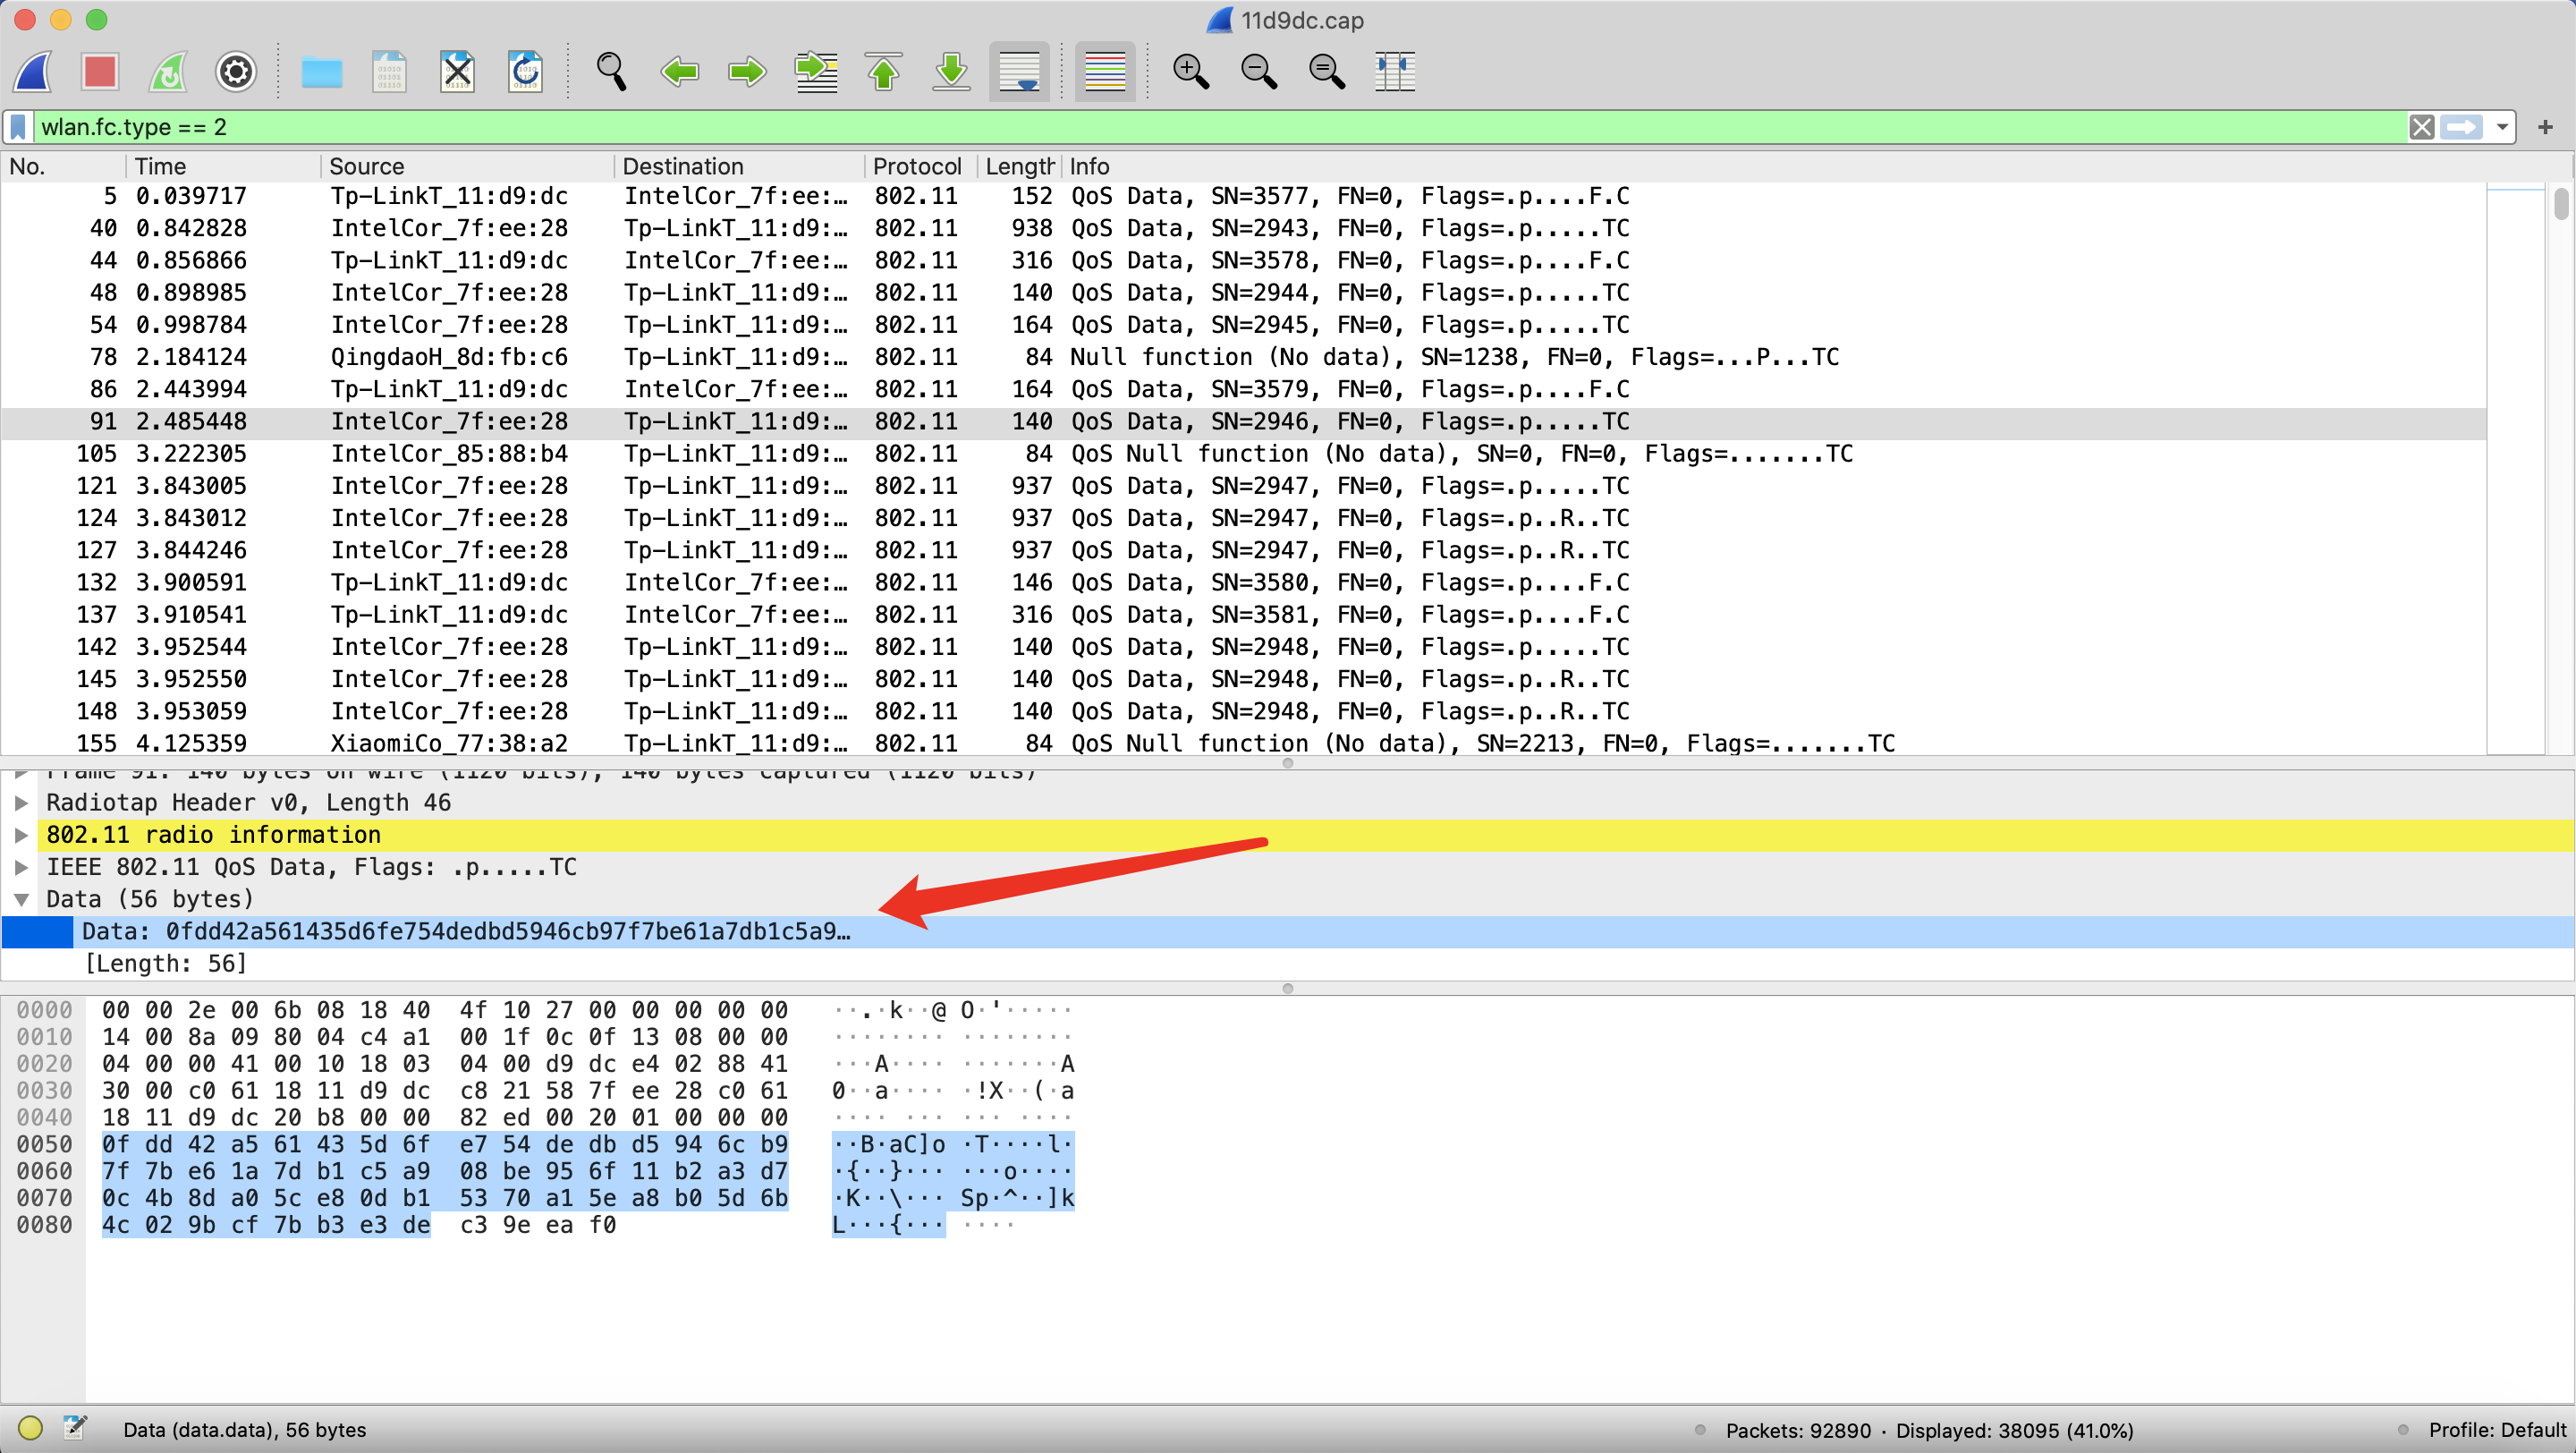Expand 802.11 radio information section
The image size is (2576, 1453).
(x=21, y=835)
